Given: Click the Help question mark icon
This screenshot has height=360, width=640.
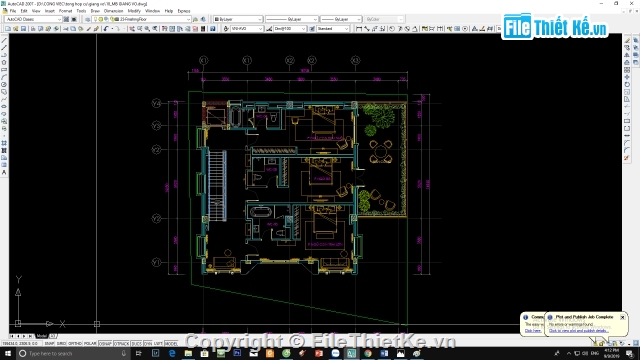Looking at the screenshot, I should point(212,29).
